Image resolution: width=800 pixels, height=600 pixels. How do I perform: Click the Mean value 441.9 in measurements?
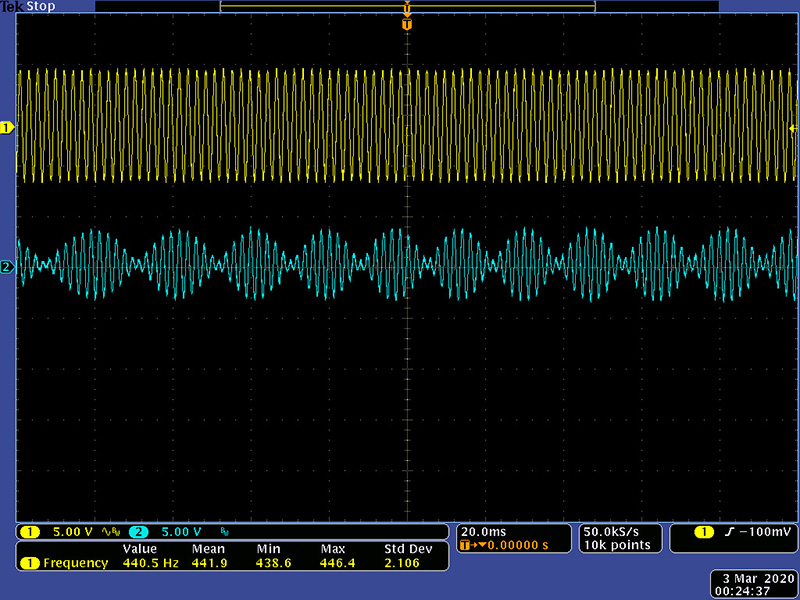[x=207, y=563]
